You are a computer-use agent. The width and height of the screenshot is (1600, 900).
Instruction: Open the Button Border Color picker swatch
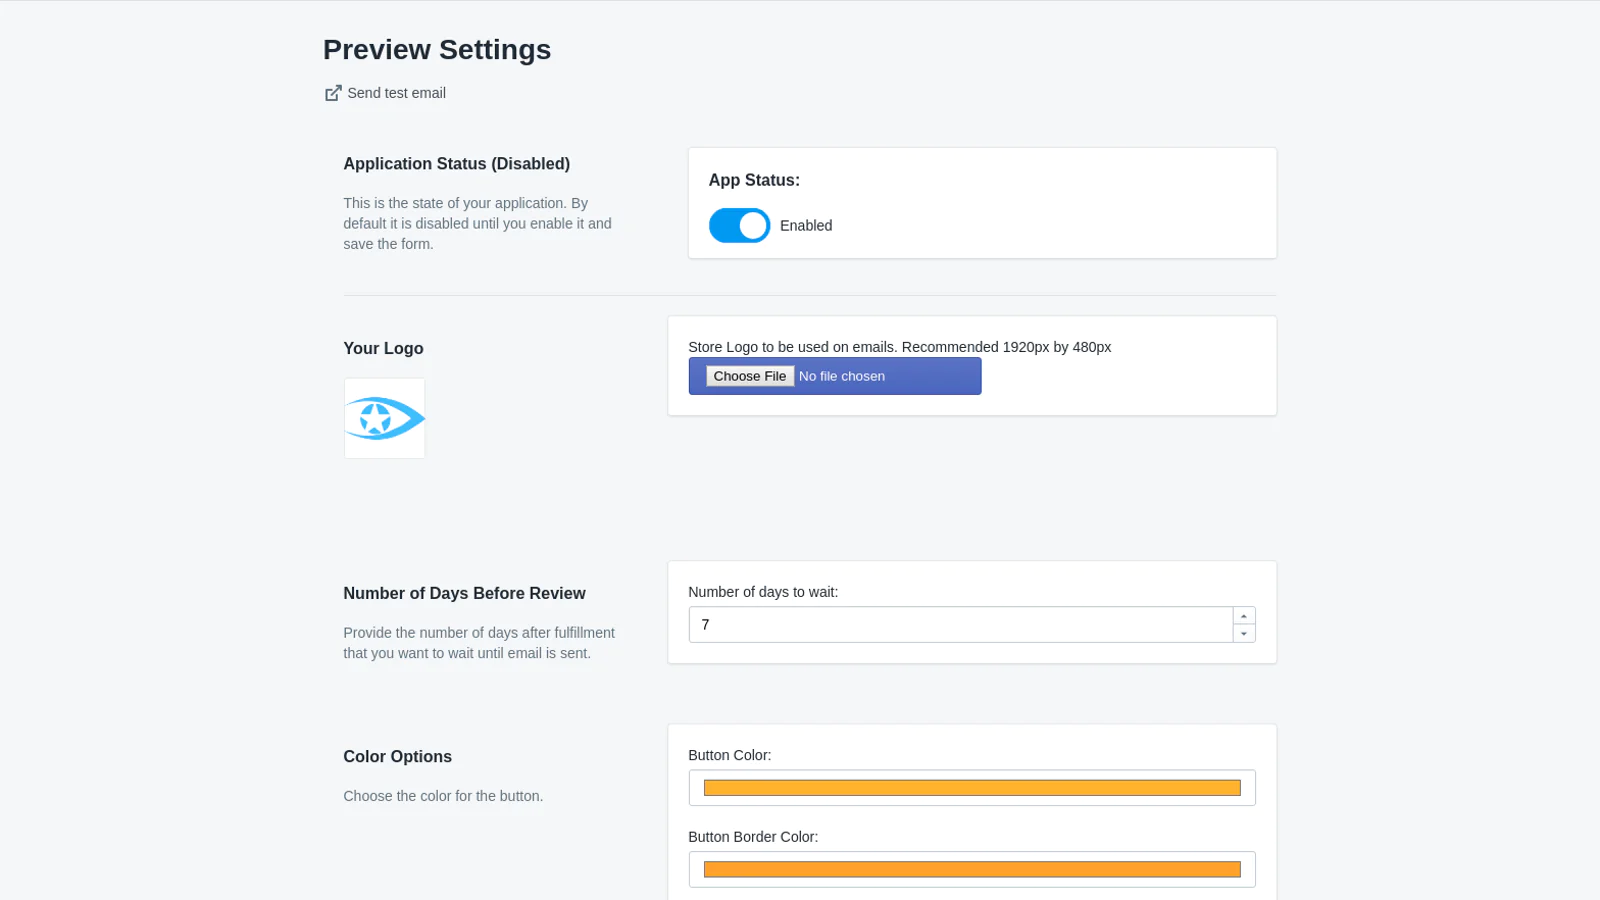point(971,870)
